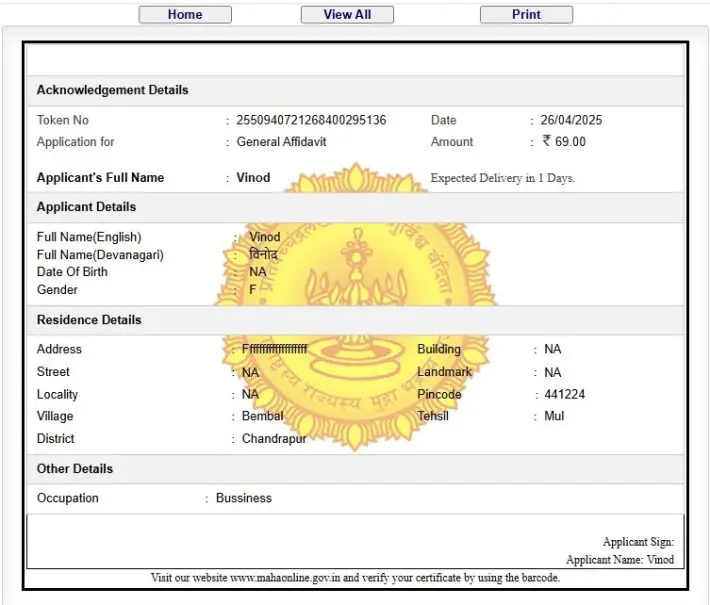This screenshot has width=710, height=605.
Task: Click the Print button
Action: pos(526,14)
